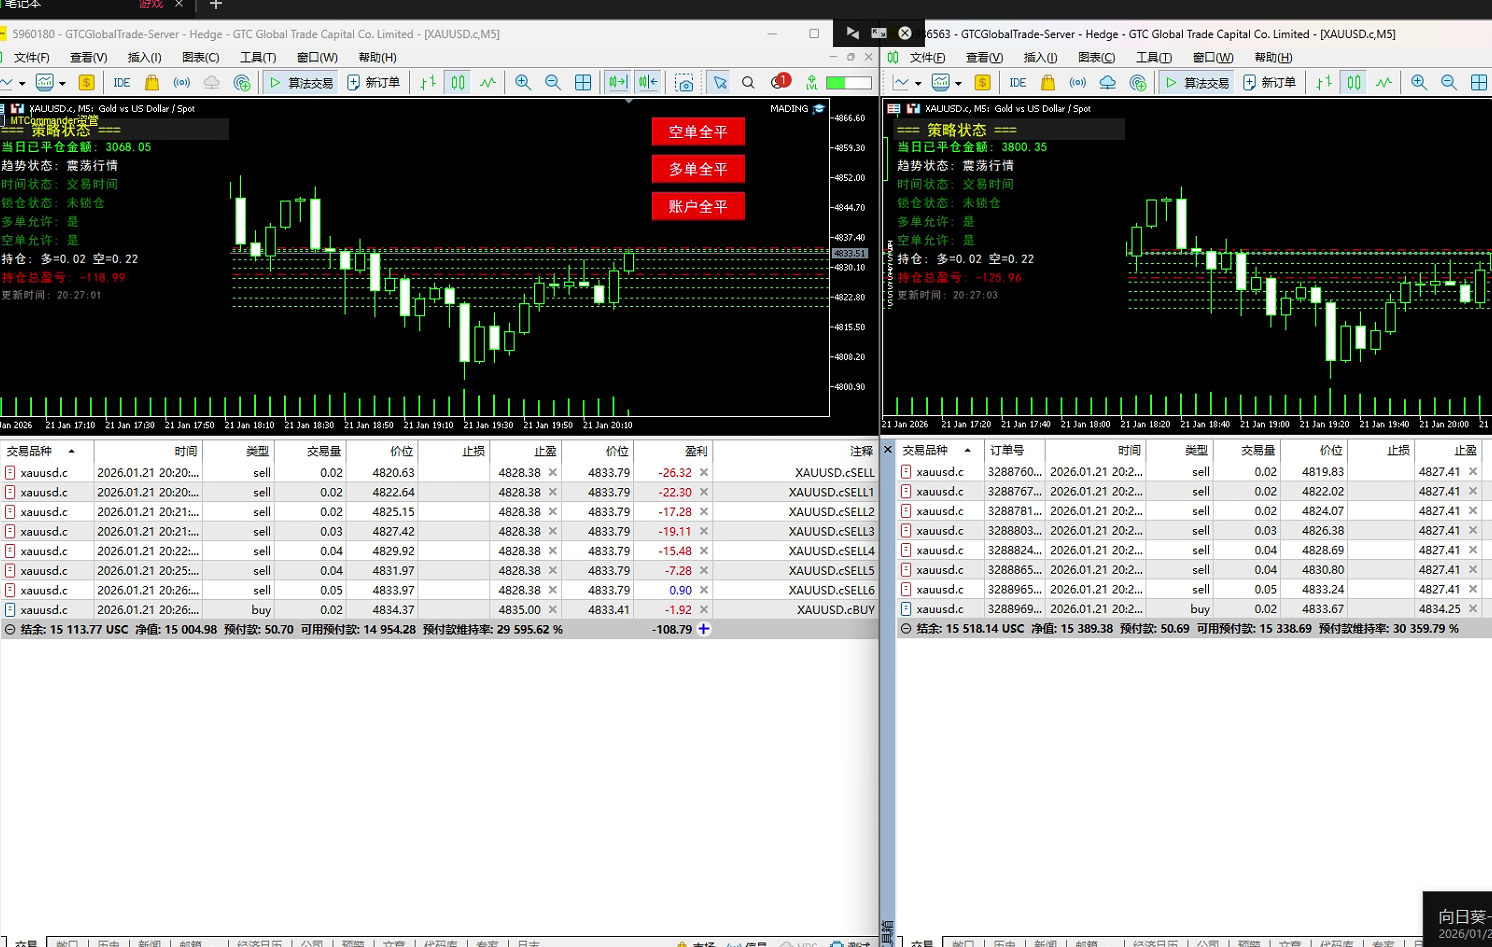Switch left chart to candlesticks
The image size is (1492, 947).
[458, 83]
